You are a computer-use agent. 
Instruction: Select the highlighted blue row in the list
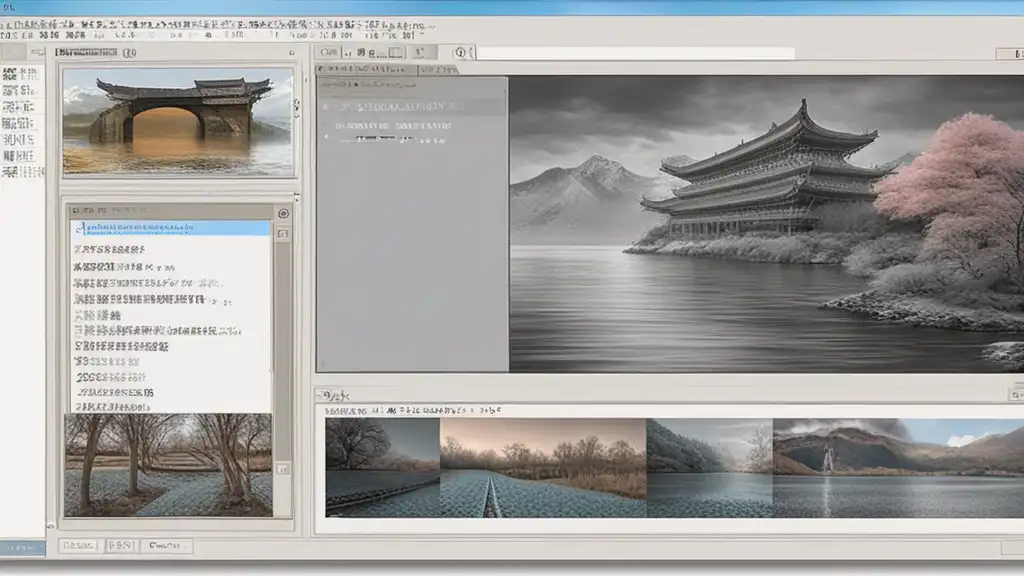point(170,228)
